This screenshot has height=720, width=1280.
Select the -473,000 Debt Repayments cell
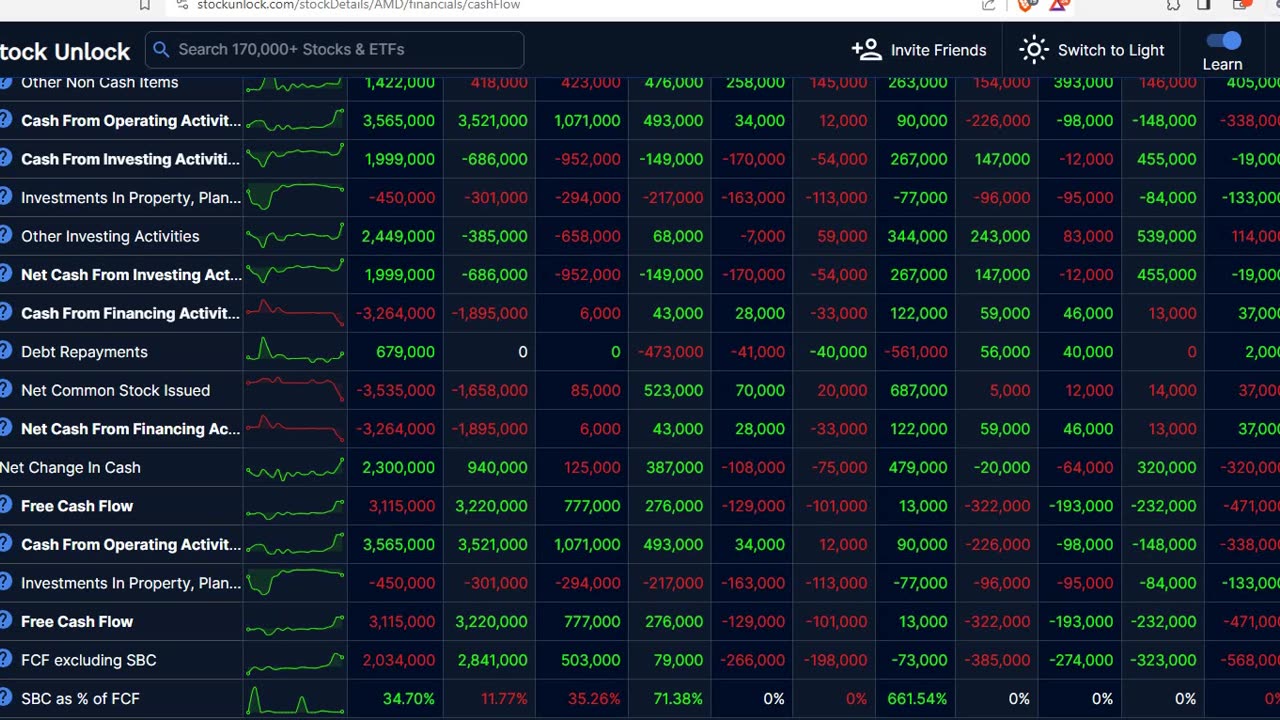[670, 352]
